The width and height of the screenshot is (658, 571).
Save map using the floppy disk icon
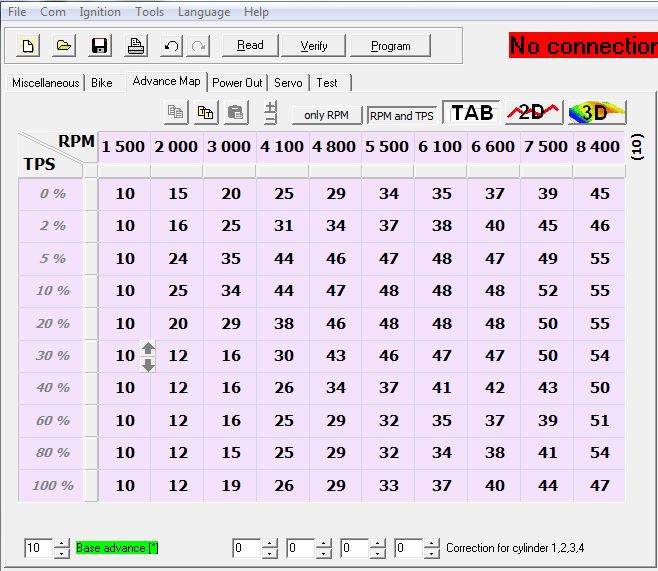(x=99, y=46)
